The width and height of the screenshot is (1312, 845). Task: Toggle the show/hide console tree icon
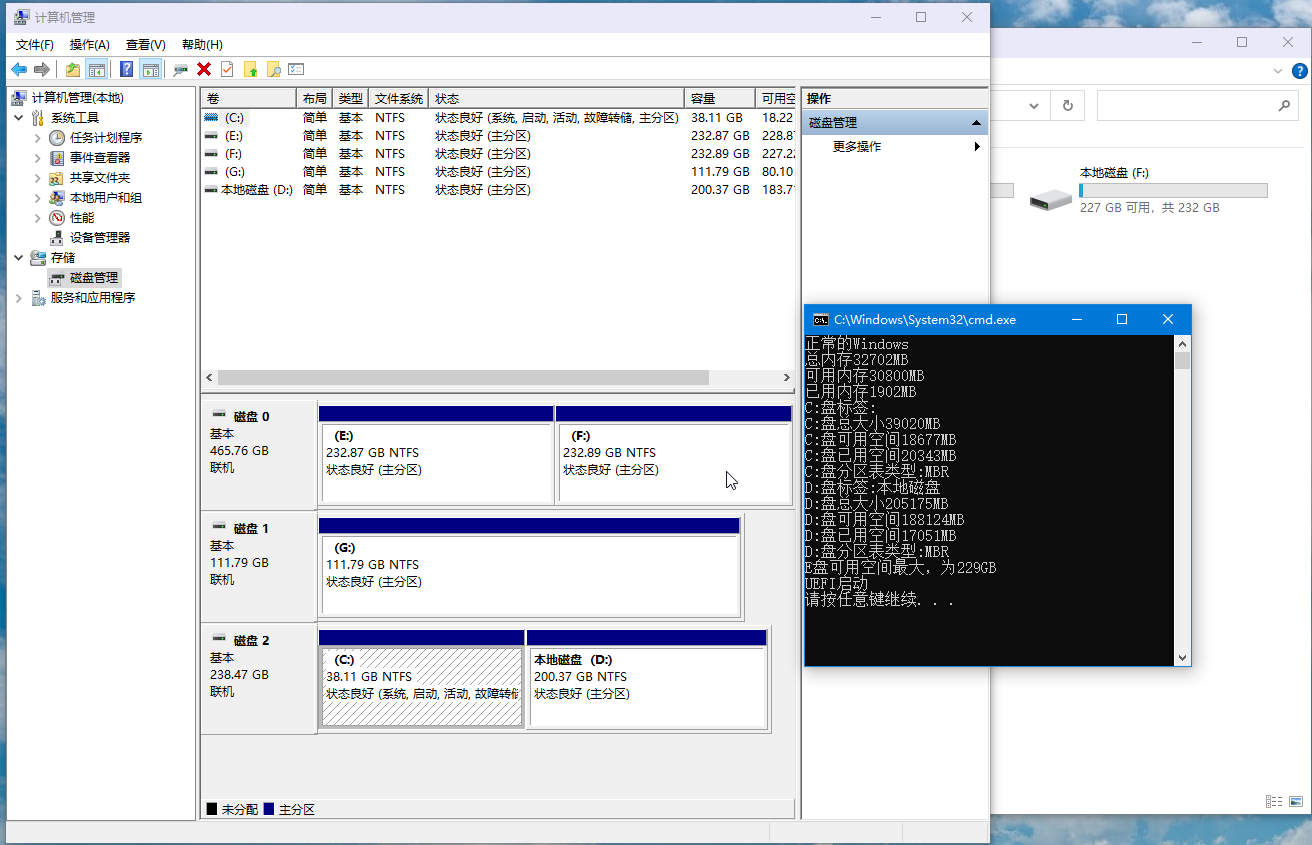[97, 69]
